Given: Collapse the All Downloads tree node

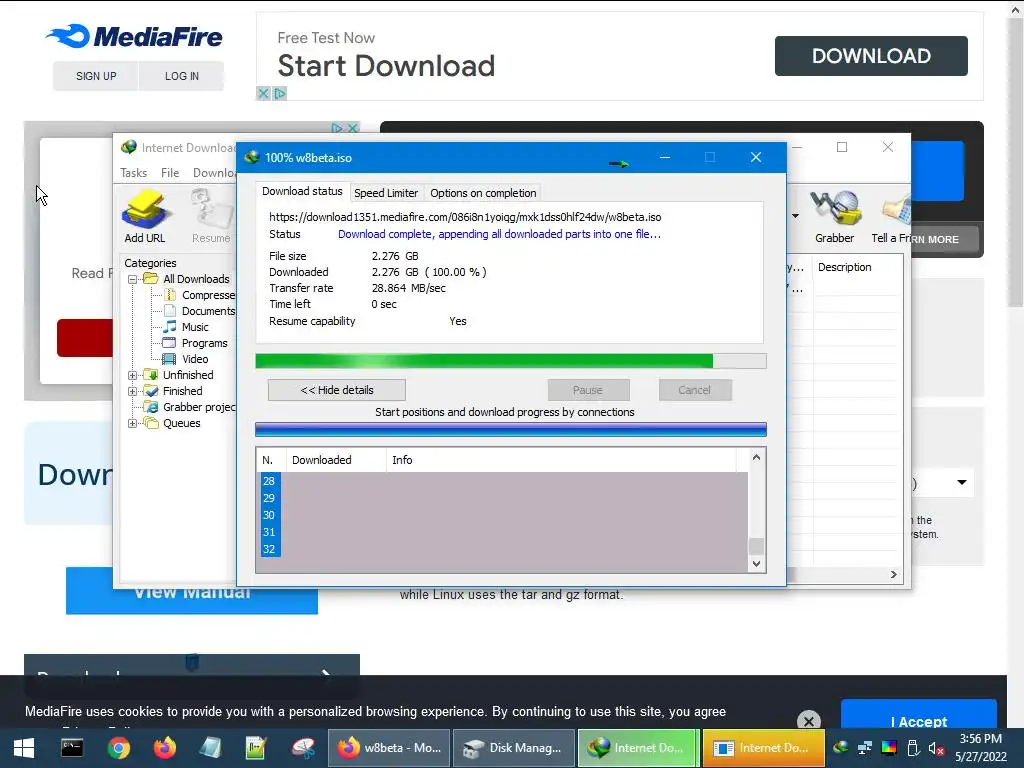Looking at the screenshot, I should (133, 279).
